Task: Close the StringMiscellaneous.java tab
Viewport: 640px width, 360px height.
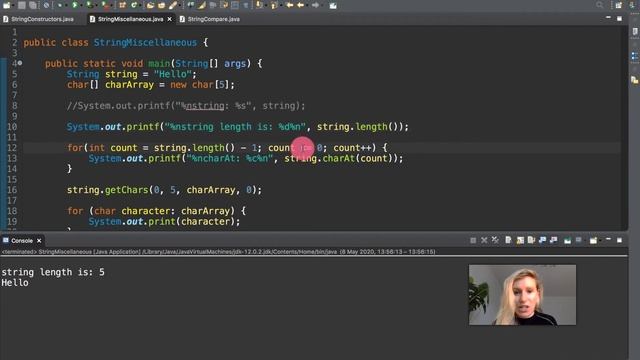Action: pos(169,19)
